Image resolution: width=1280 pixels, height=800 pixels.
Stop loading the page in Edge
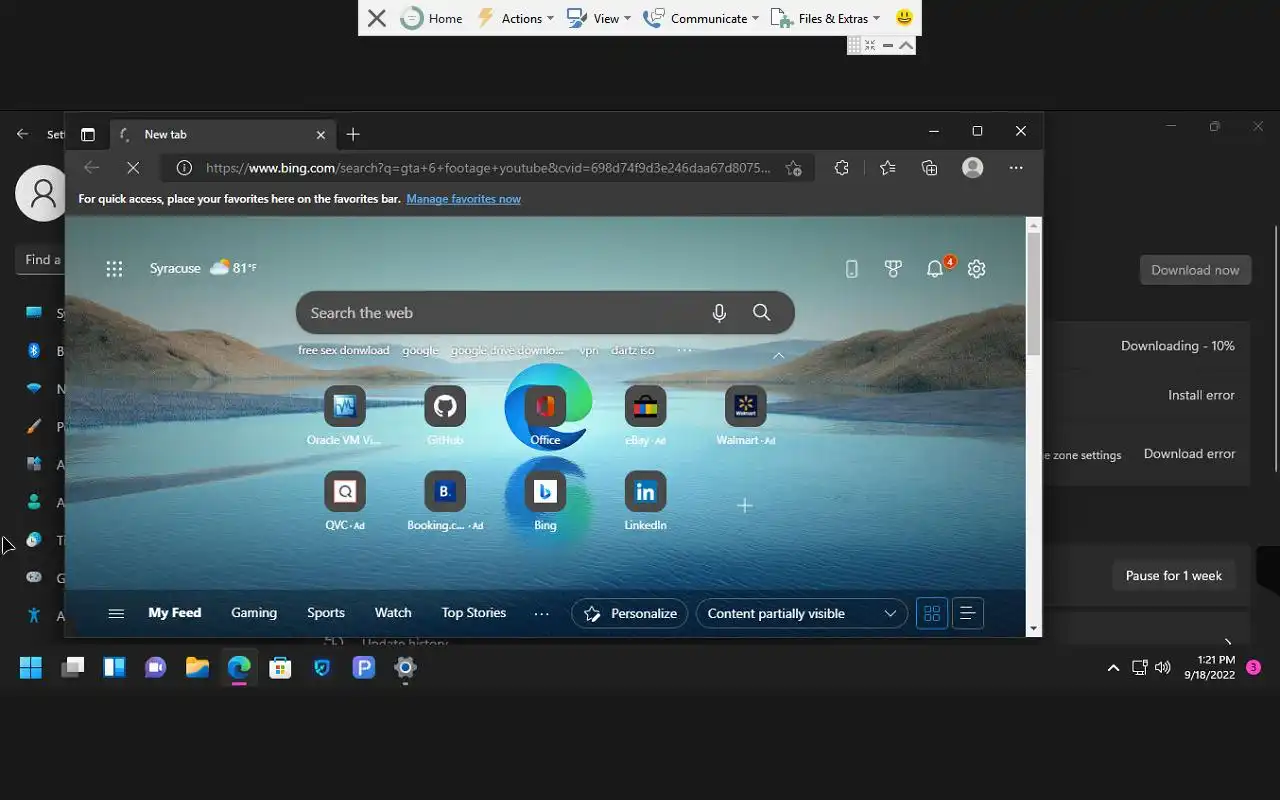coord(133,168)
